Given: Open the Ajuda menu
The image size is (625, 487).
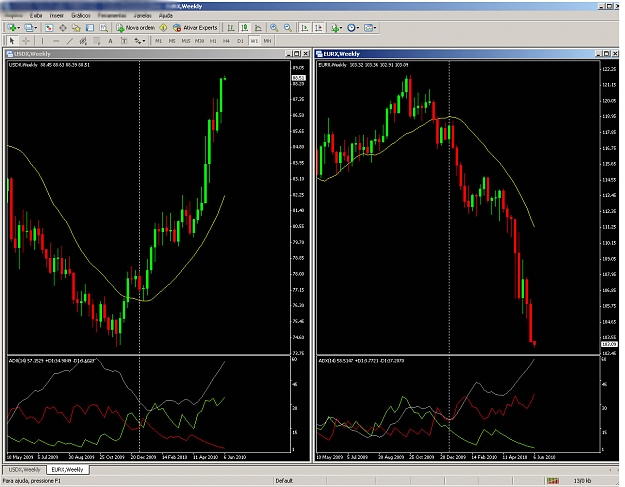Looking at the screenshot, I should tap(166, 16).
